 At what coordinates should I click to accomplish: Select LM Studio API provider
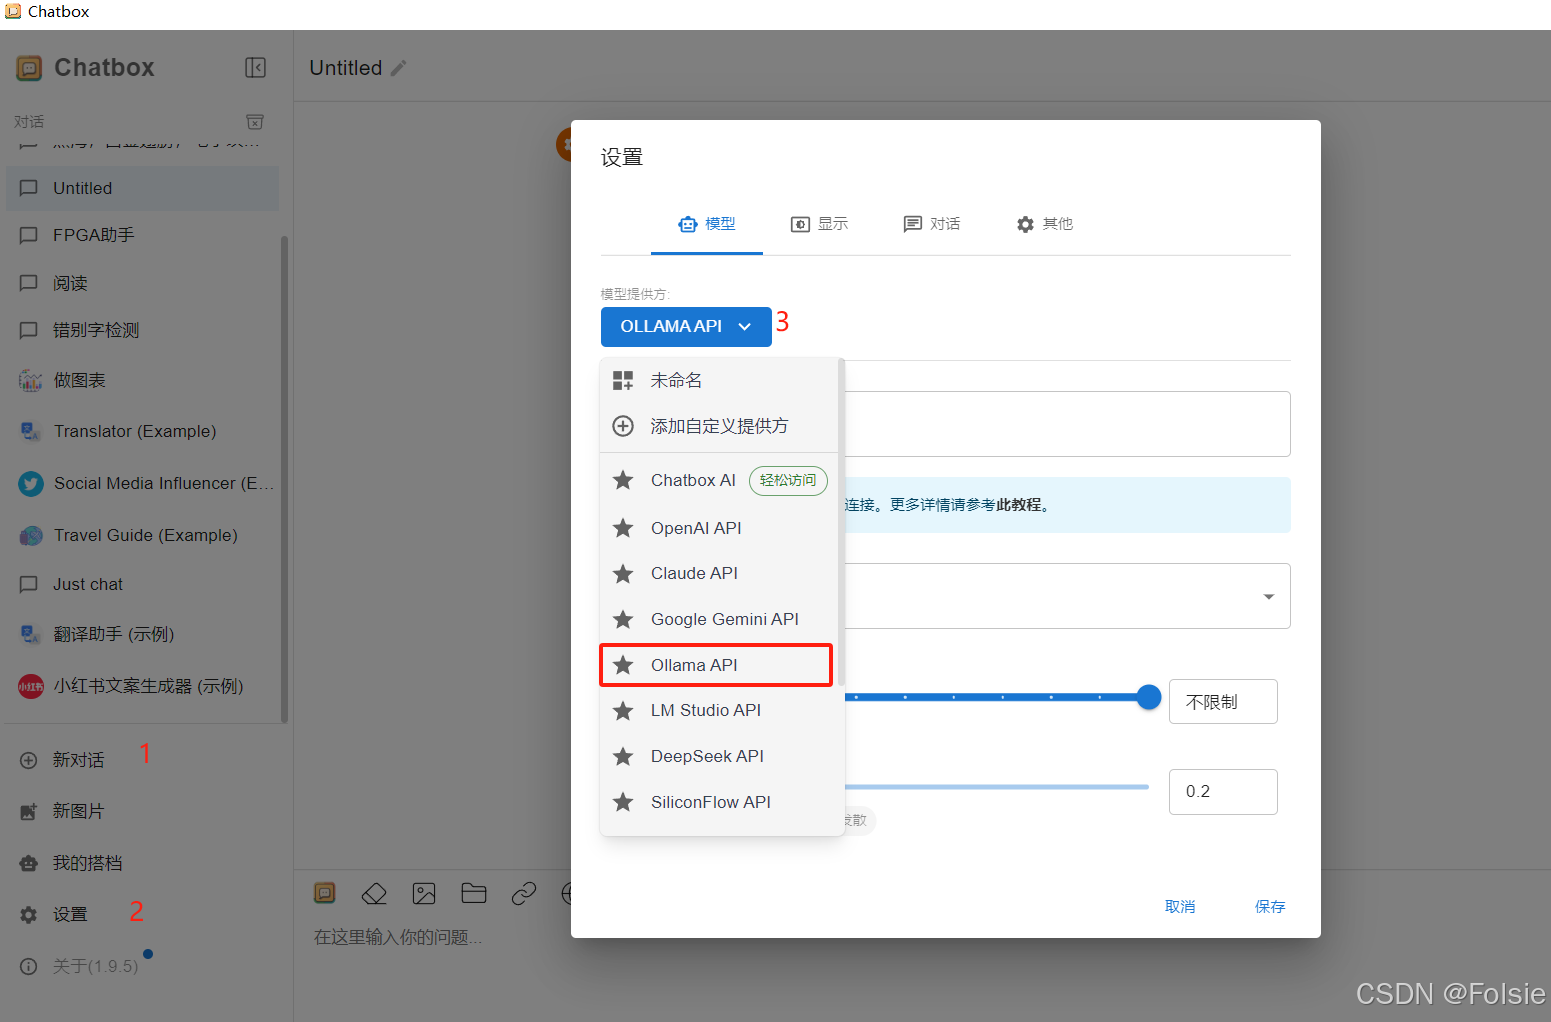click(719, 710)
